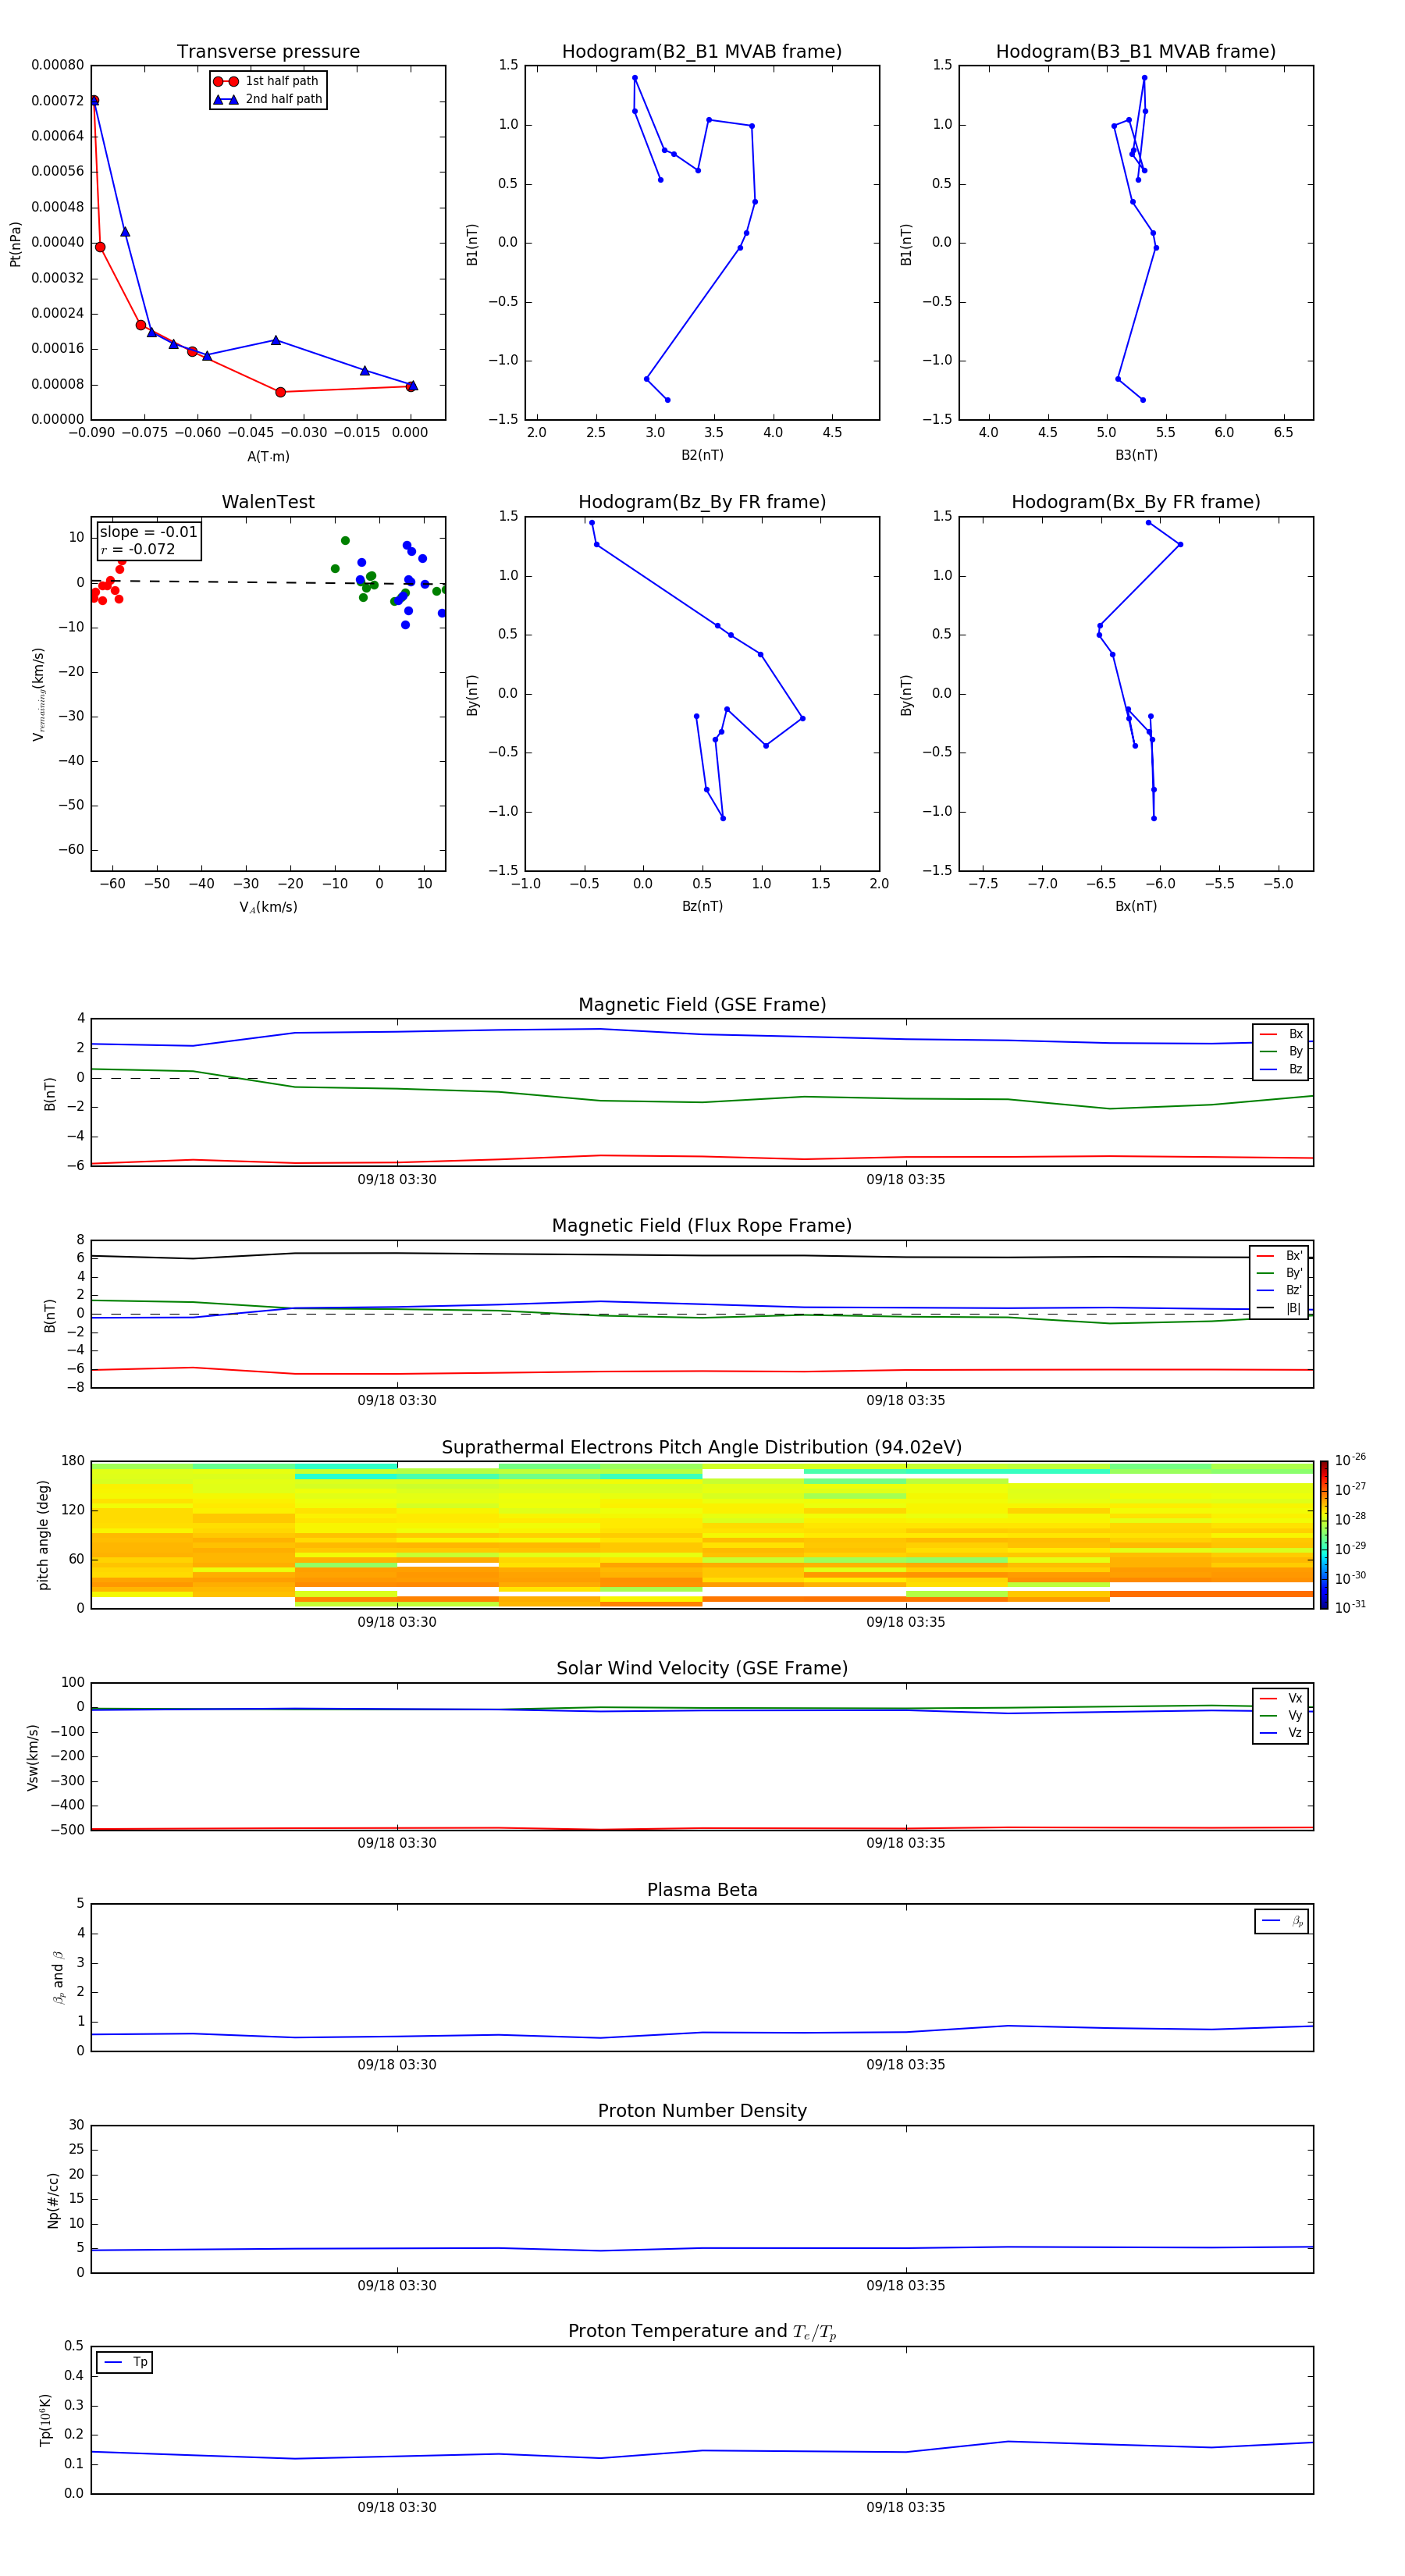Screen dimensions: 1405x2576
Task: Click the '10^-31' colorbar label
Action: click(x=1350, y=1607)
